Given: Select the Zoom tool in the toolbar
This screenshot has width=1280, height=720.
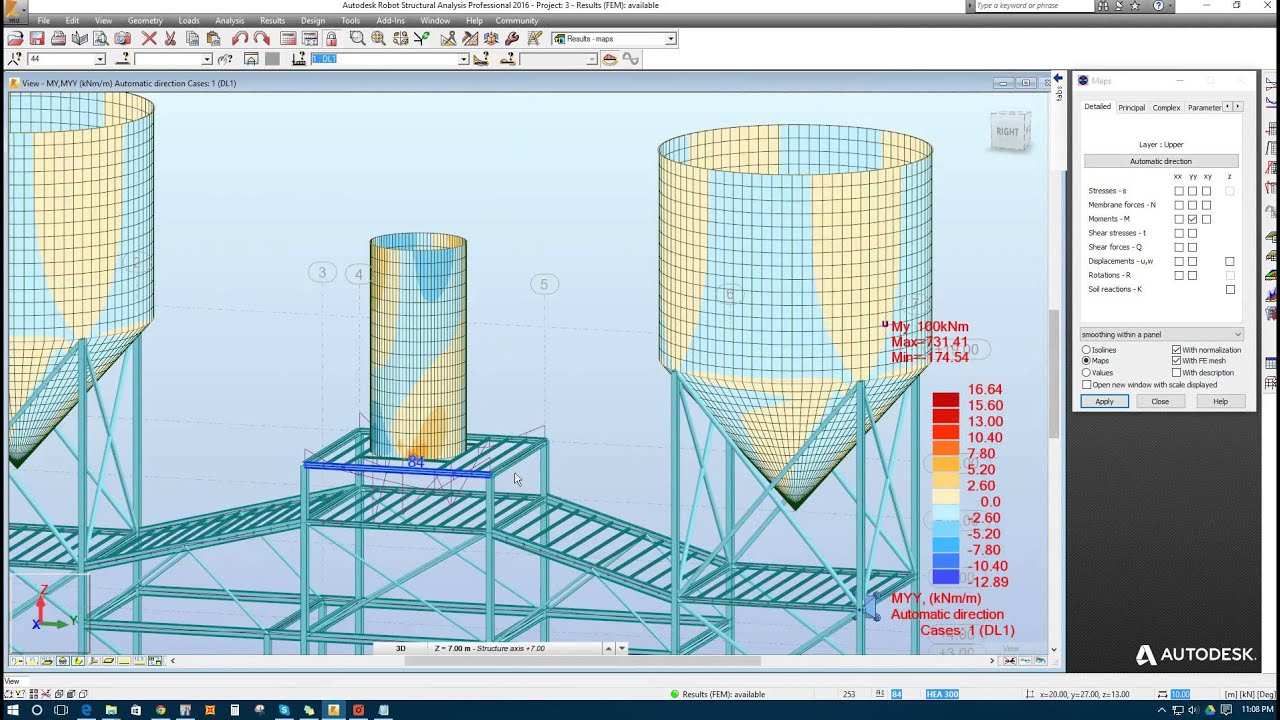Looking at the screenshot, I should click(357, 38).
